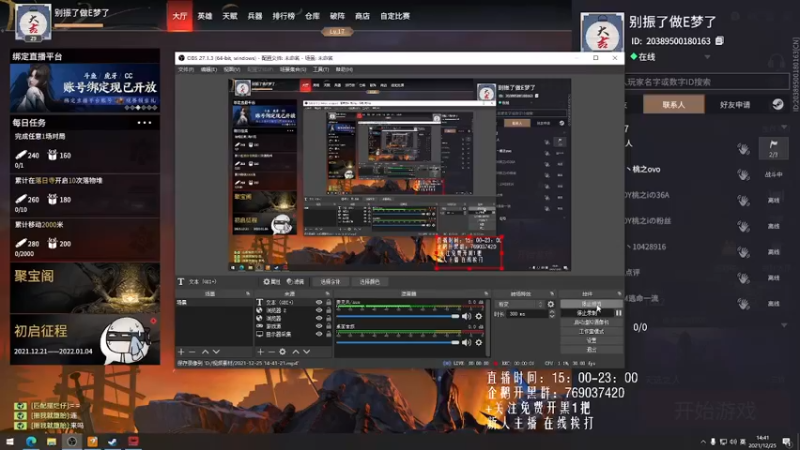
Task: Open Windows notification center
Action: tap(787, 441)
